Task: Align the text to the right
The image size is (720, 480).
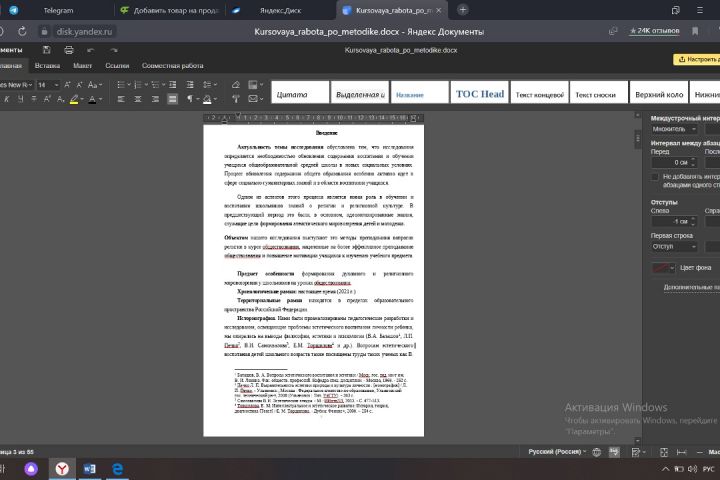Action: tap(155, 99)
